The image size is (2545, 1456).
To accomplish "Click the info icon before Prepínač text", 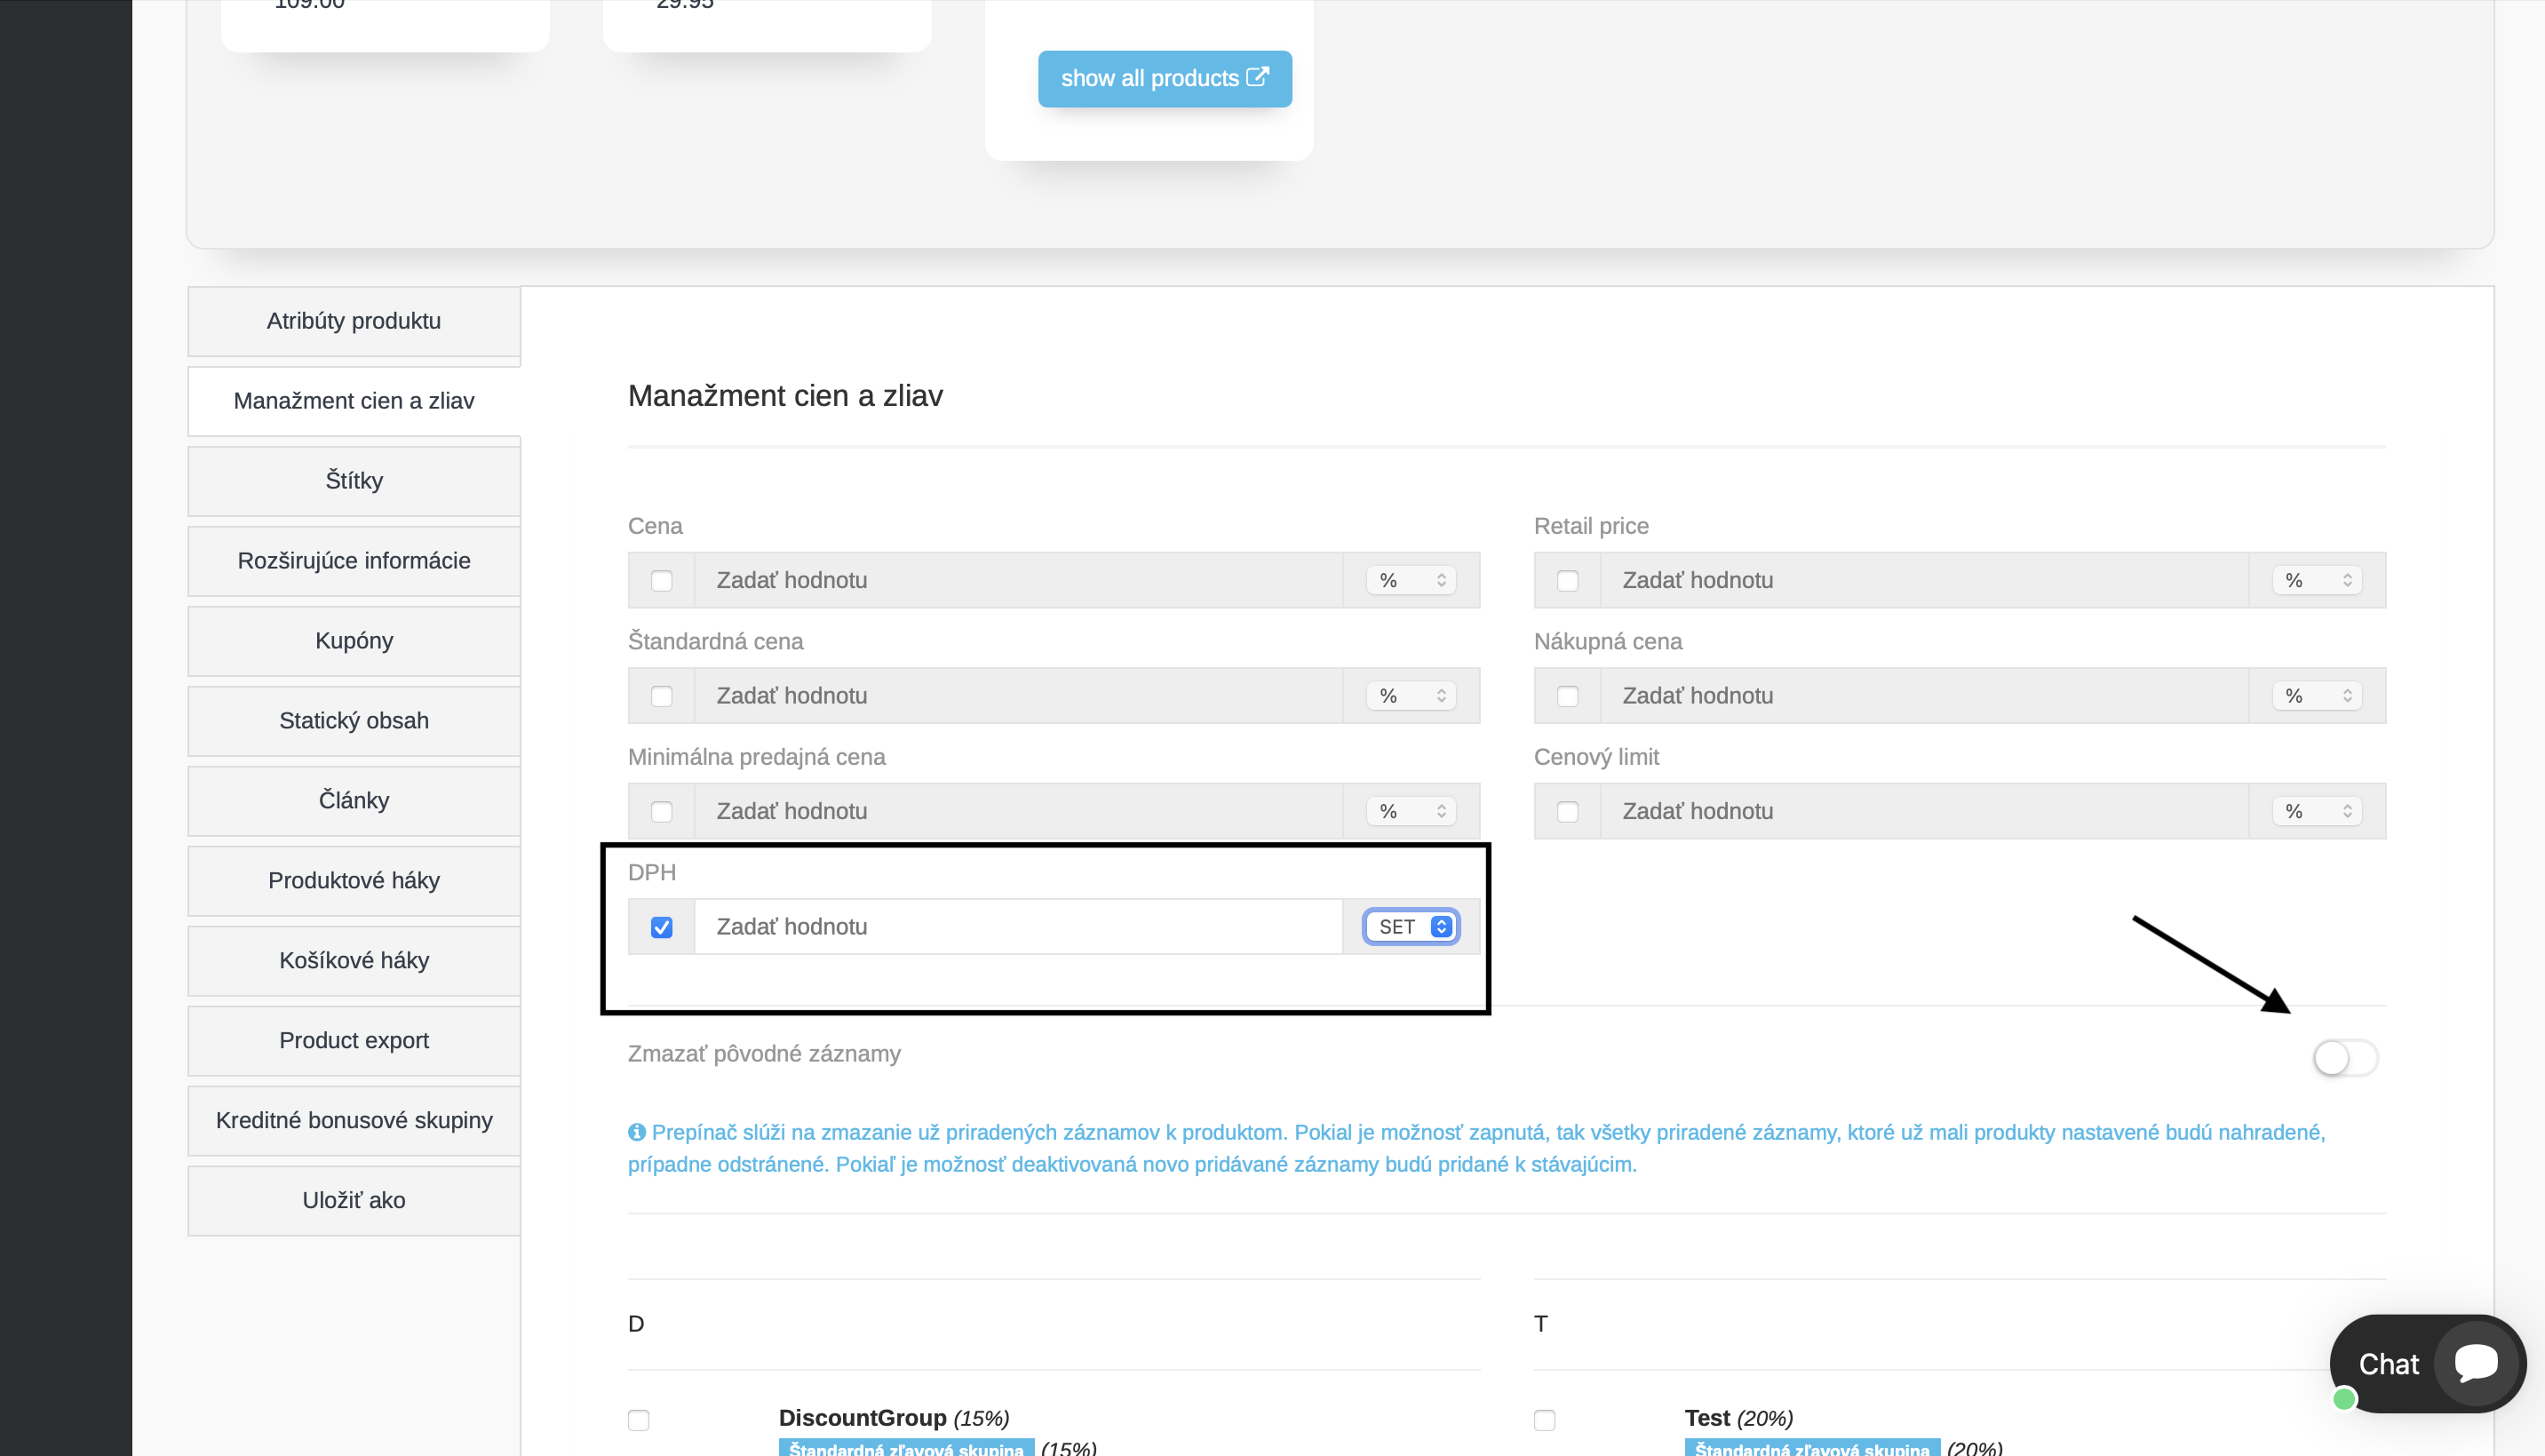I will [636, 1132].
